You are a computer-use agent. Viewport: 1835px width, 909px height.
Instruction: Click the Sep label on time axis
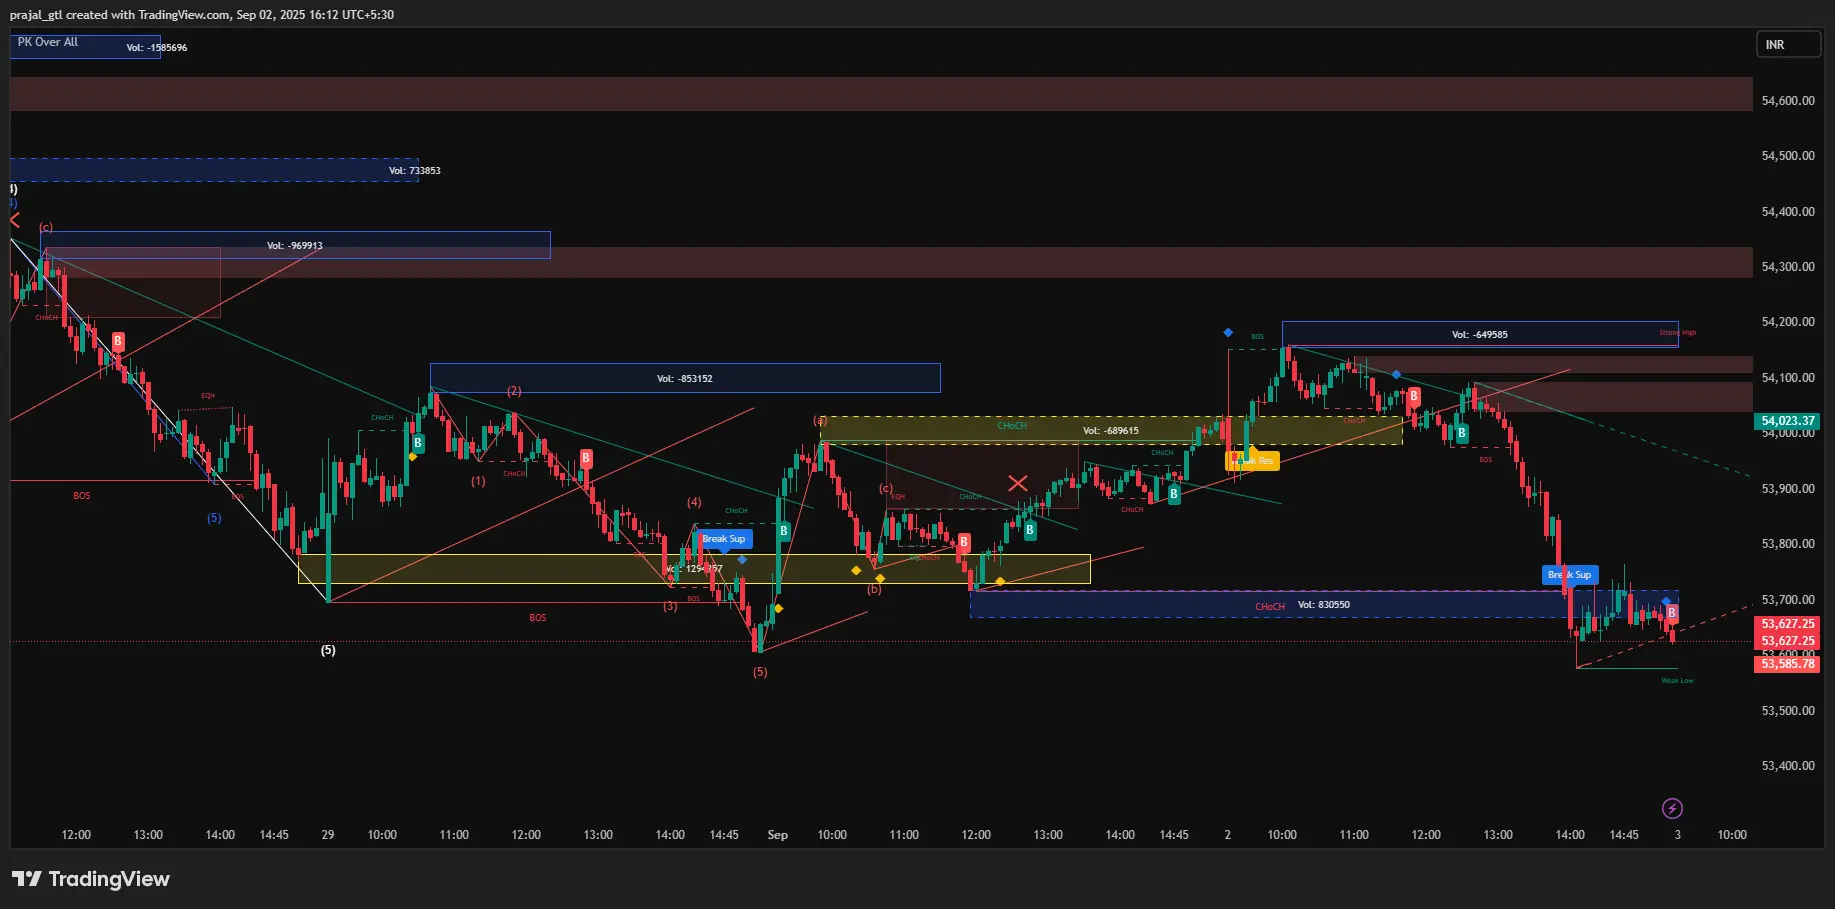pyautogui.click(x=777, y=835)
